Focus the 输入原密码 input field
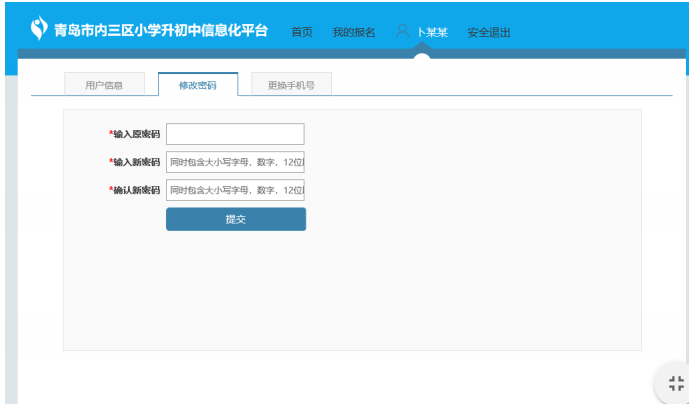 [235, 134]
